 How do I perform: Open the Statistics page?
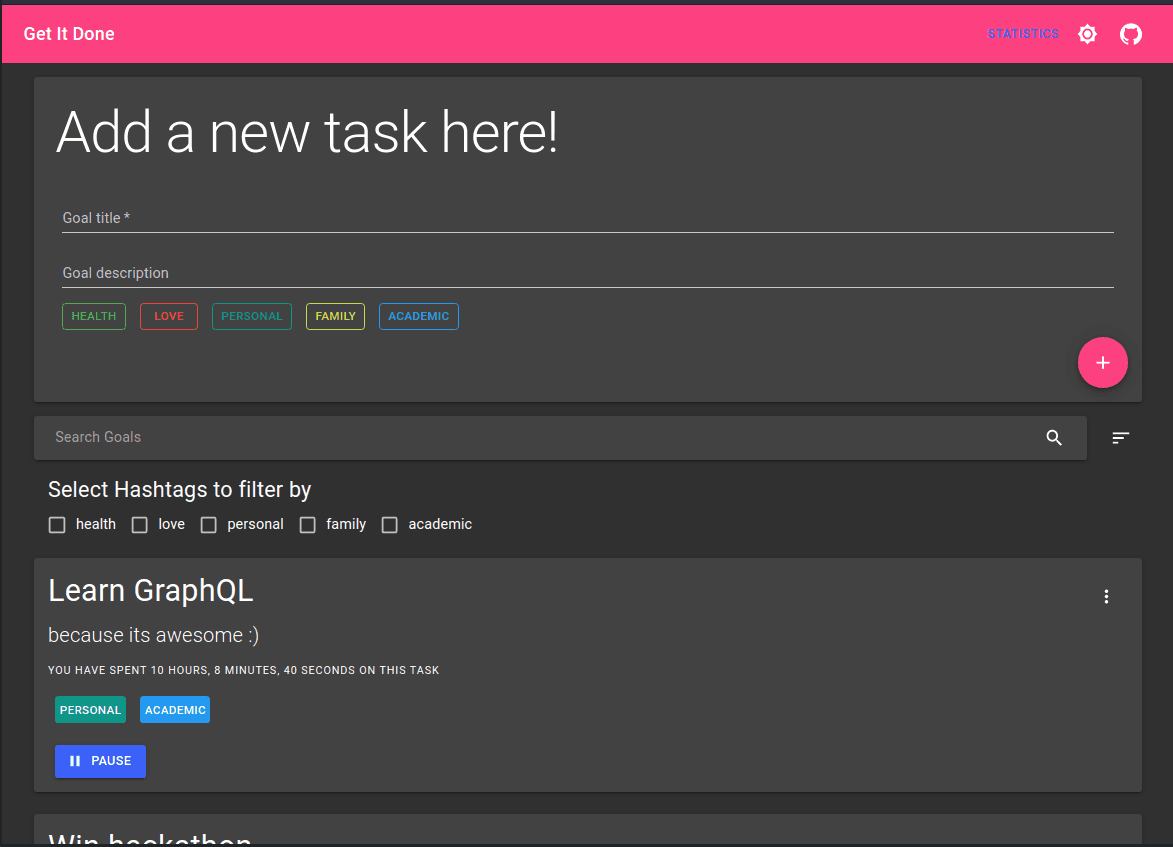point(1022,34)
